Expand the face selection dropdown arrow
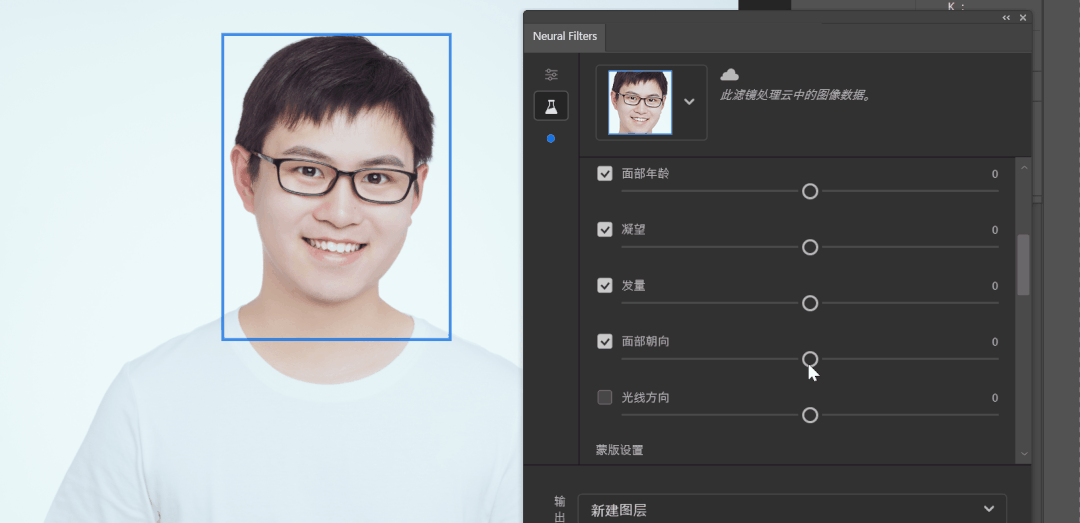1080x523 pixels. pyautogui.click(x=689, y=102)
